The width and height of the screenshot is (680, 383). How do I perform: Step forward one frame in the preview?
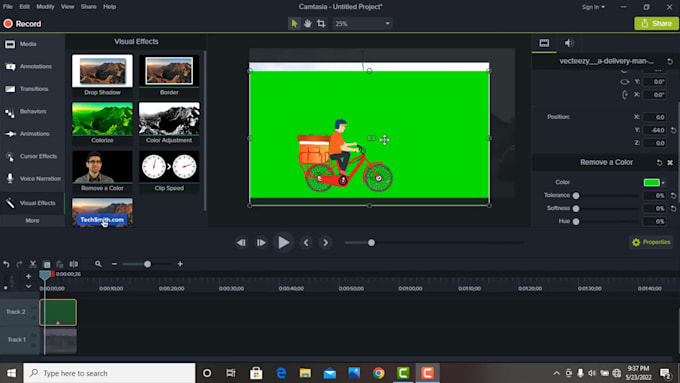261,243
